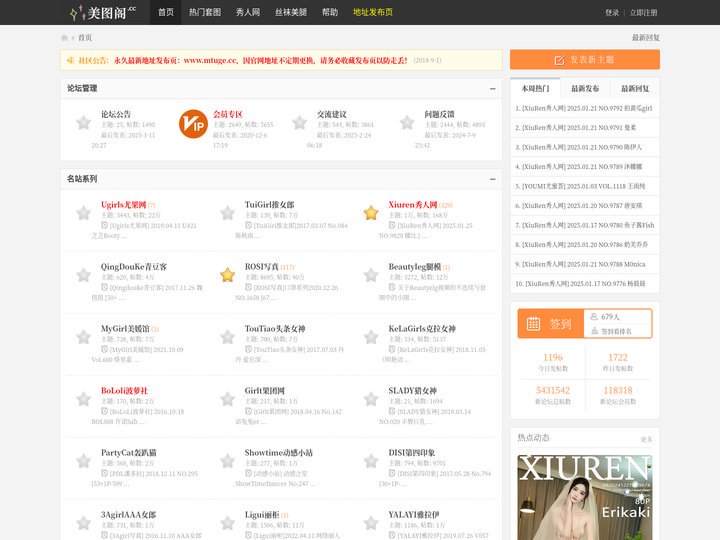This screenshot has height=540, width=720.
Task: Click the star icon beside QingDouKe青豆客
Action: coord(84,275)
